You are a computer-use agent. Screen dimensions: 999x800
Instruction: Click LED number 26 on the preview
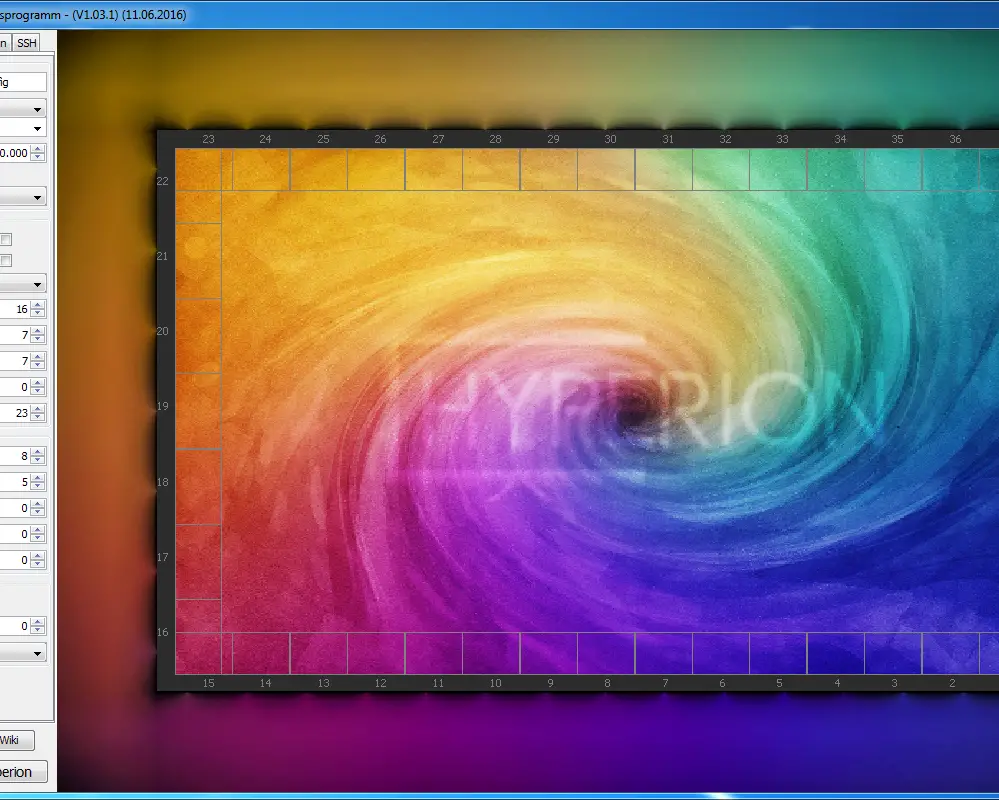380,139
